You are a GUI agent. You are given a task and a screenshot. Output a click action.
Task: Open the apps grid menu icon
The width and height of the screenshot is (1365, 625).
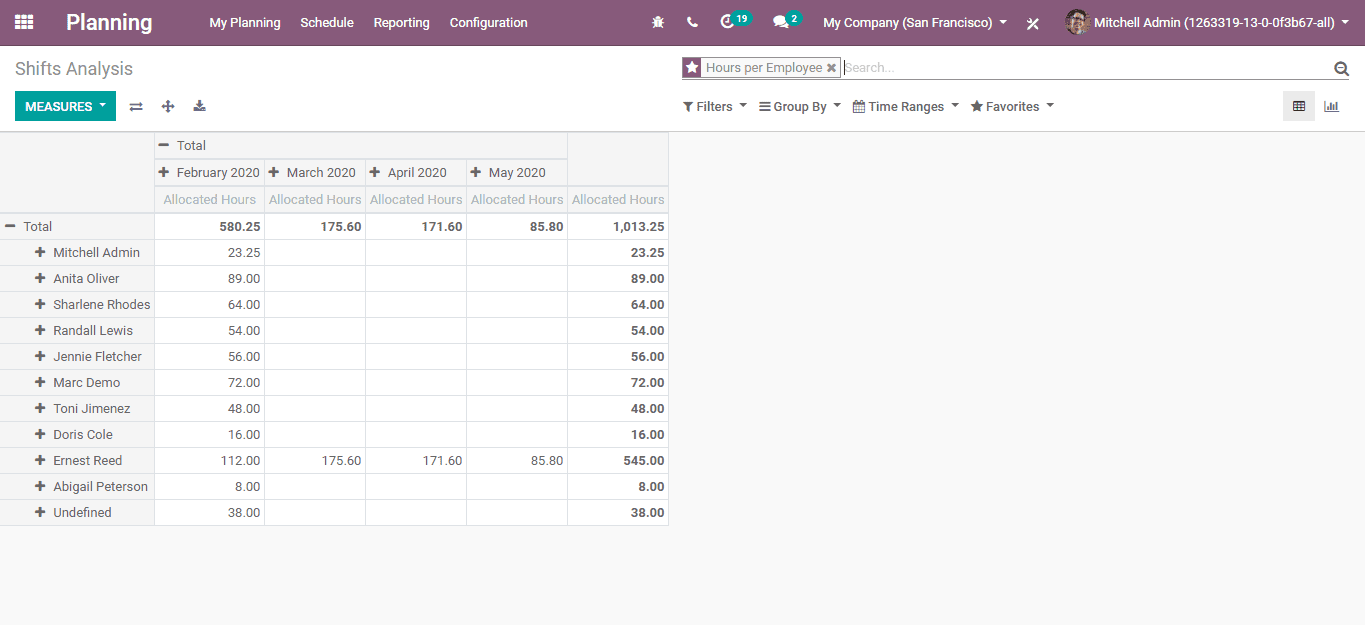[x=24, y=22]
